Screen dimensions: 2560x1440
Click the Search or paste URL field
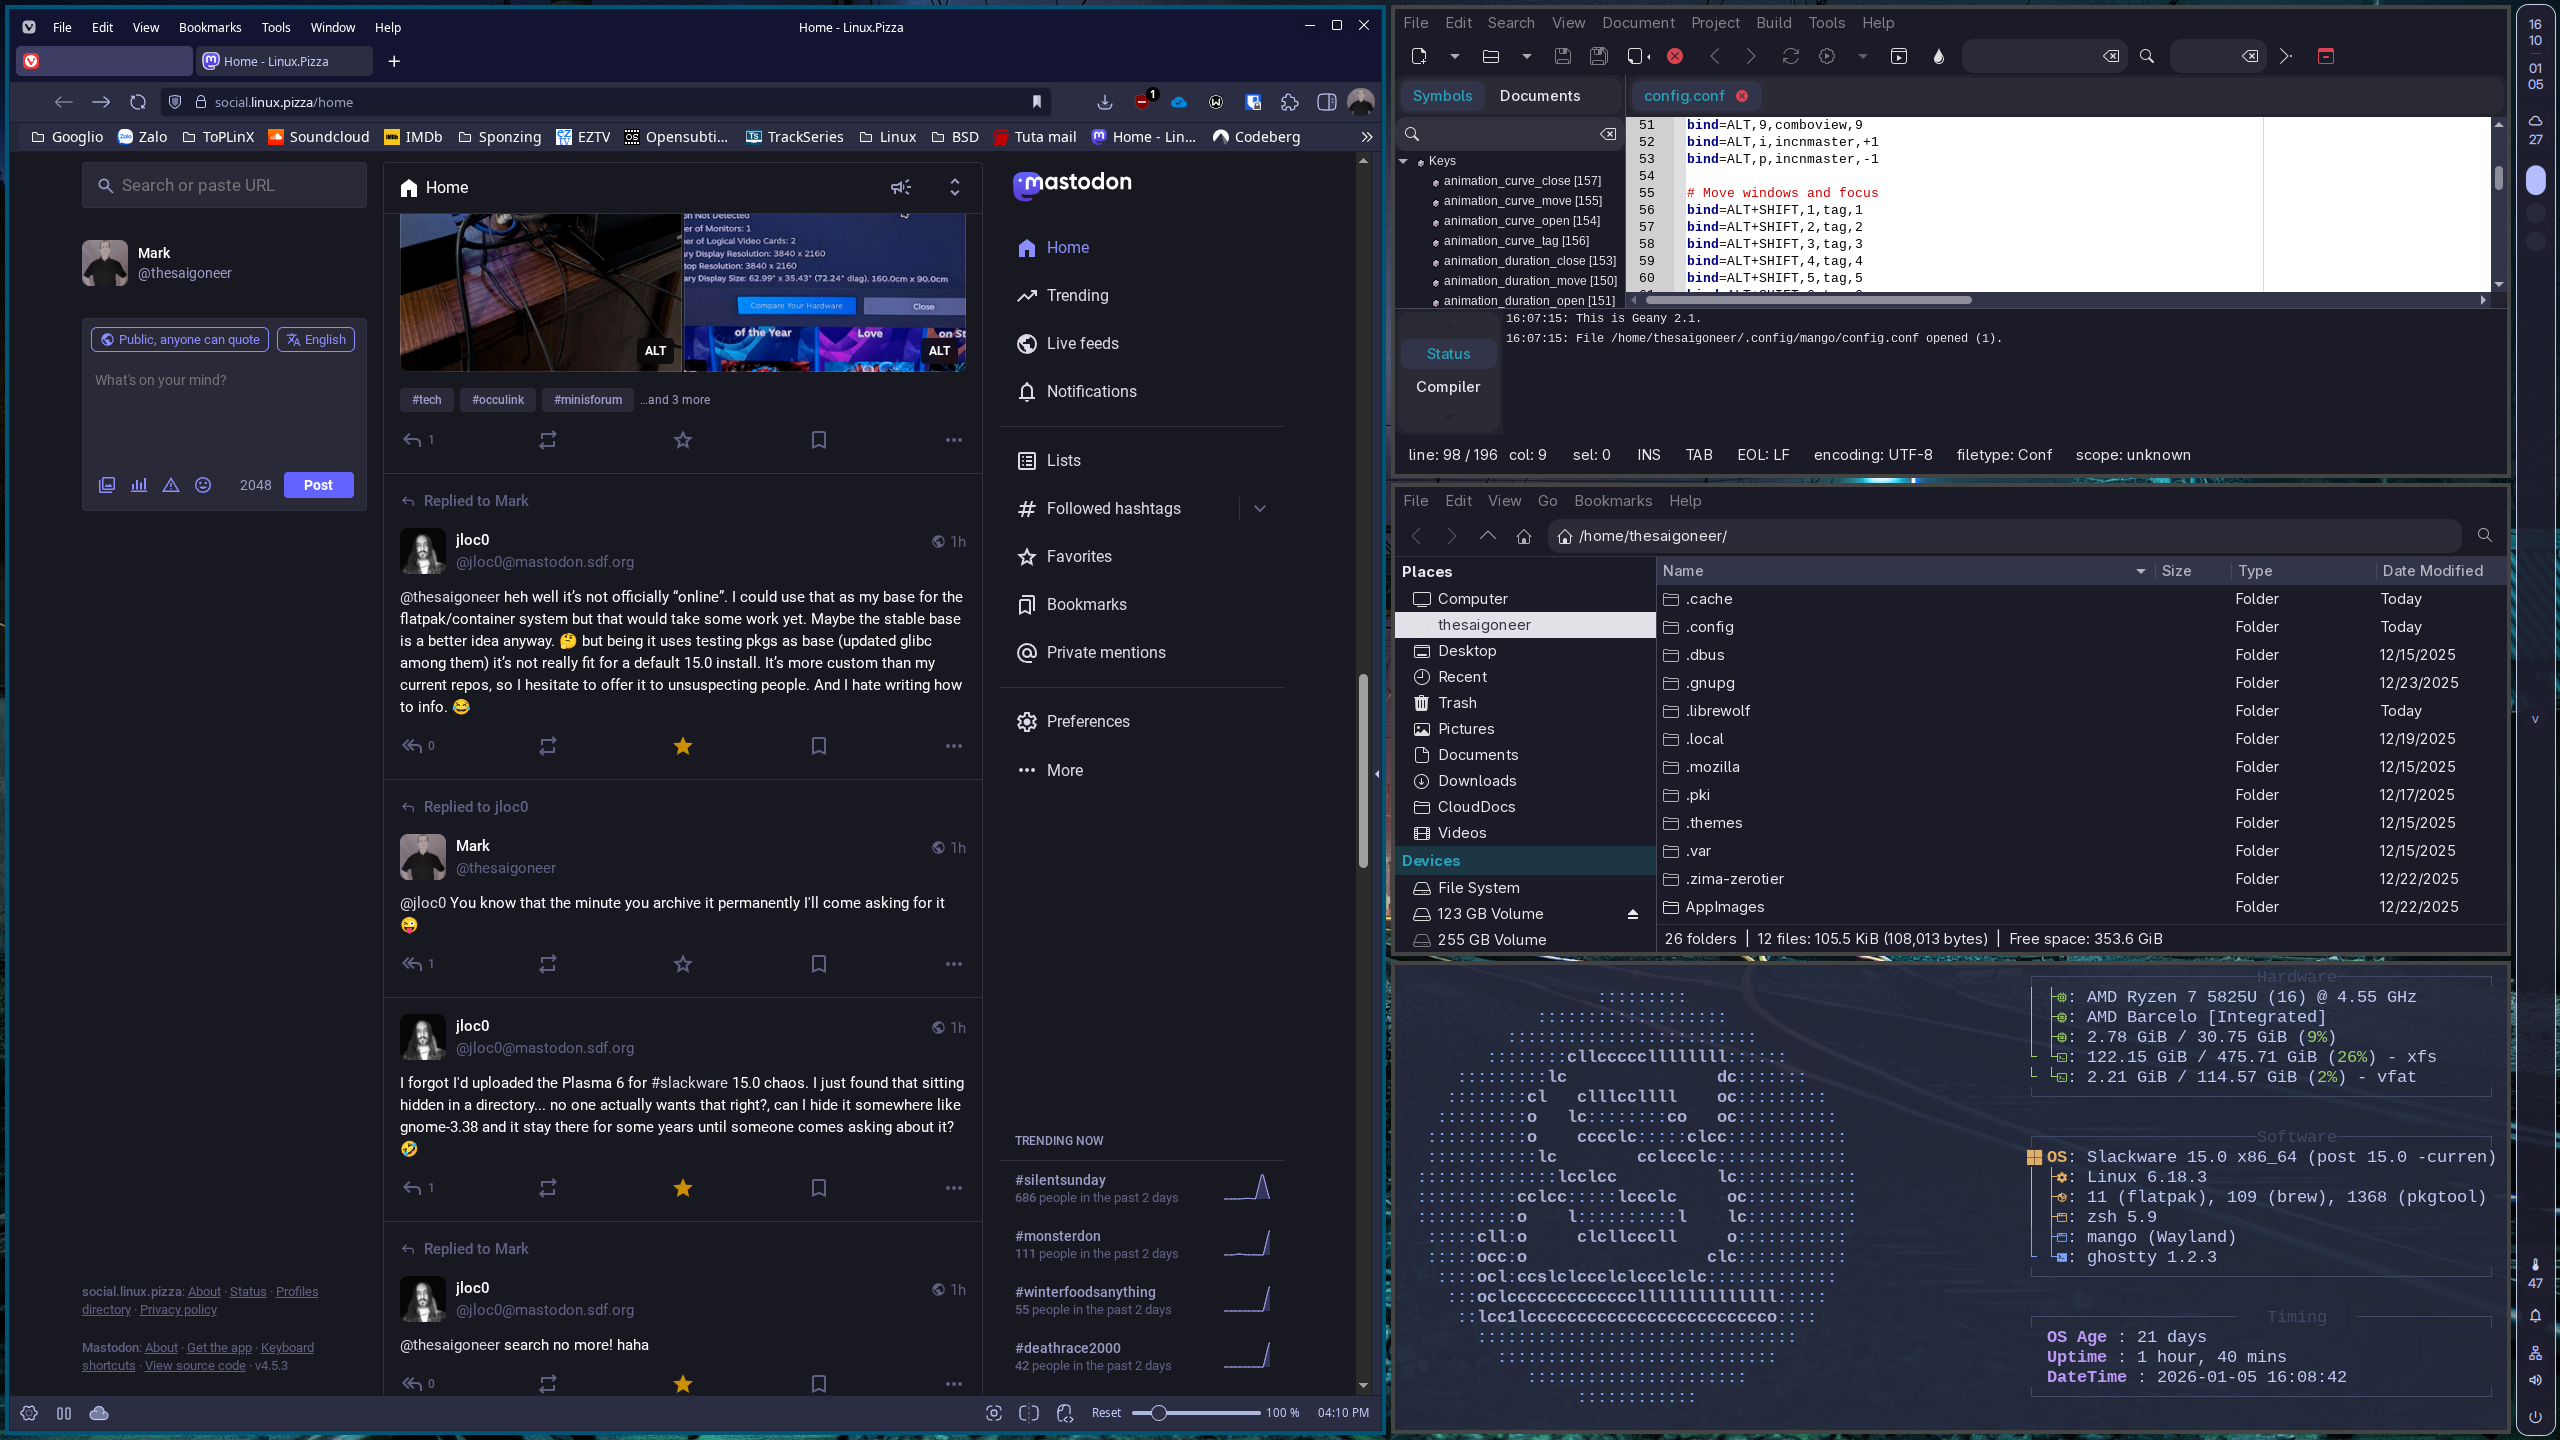pos(225,186)
